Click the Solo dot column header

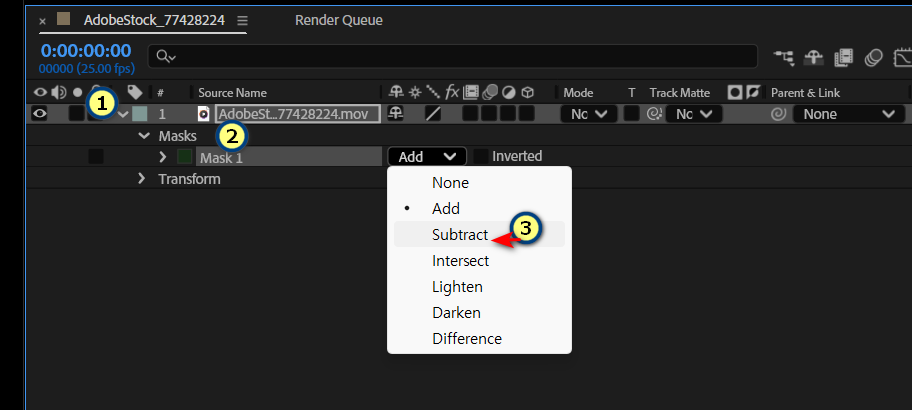click(77, 92)
